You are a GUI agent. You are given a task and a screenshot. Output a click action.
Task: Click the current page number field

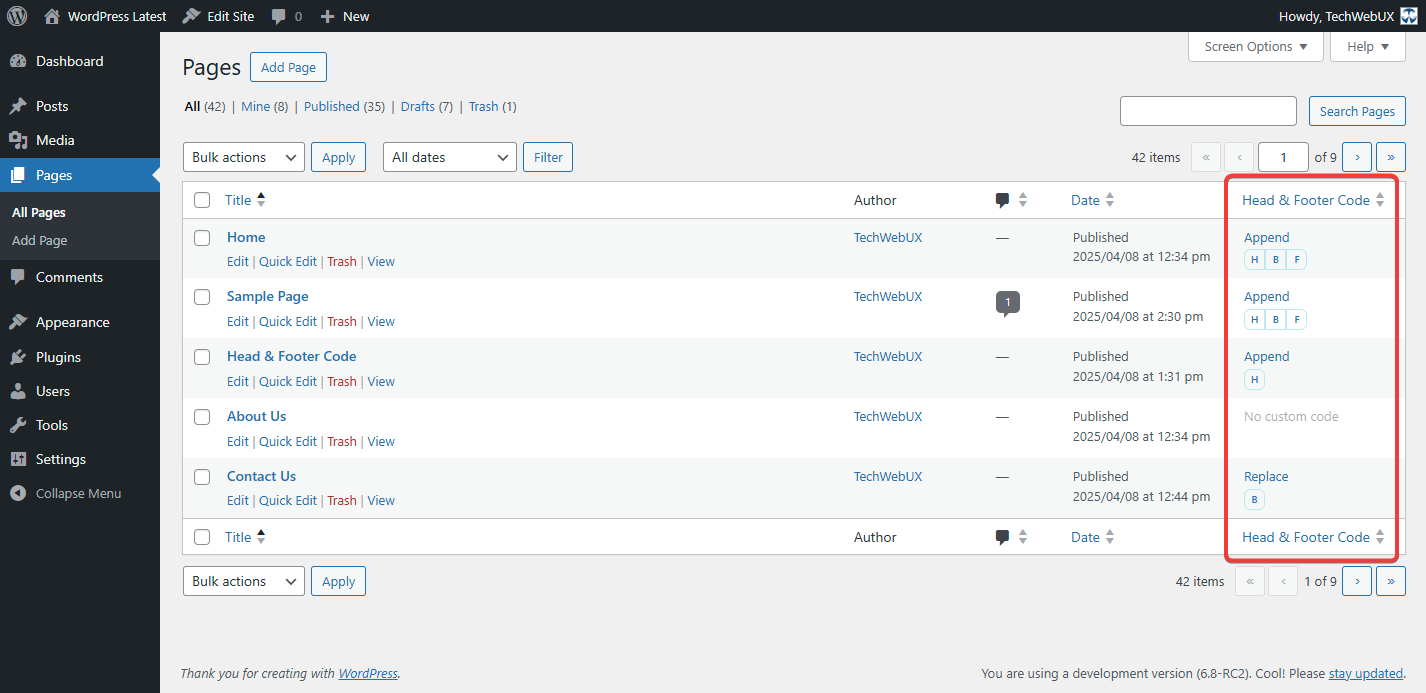(1283, 157)
